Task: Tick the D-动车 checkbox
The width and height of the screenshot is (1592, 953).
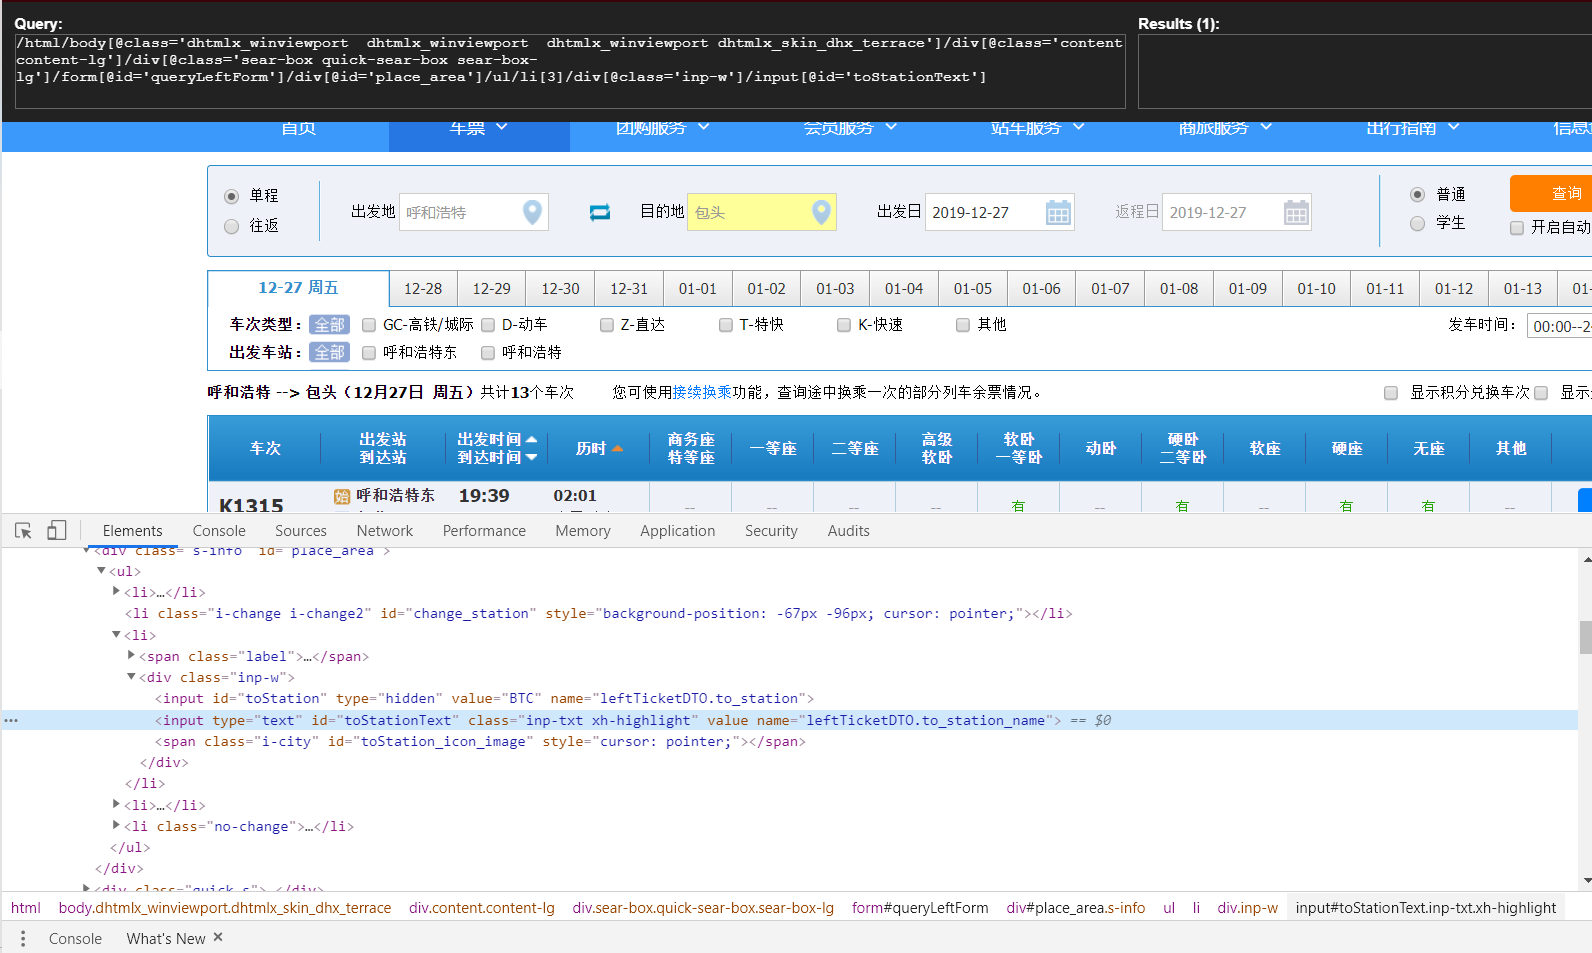Action: click(488, 325)
